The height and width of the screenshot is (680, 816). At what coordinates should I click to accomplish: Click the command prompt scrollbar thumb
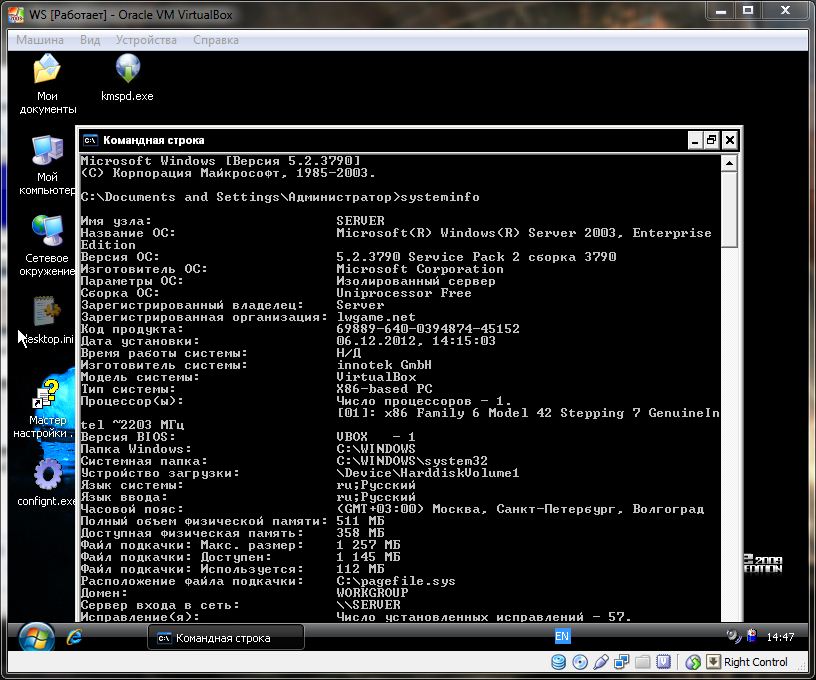pyautogui.click(x=730, y=210)
